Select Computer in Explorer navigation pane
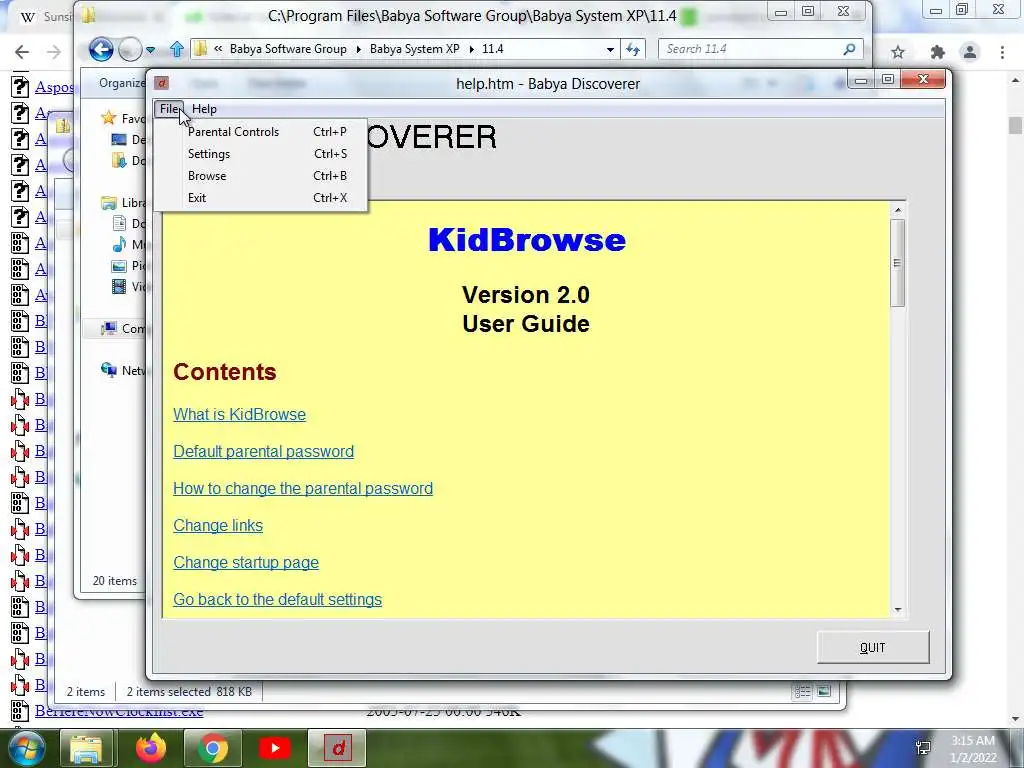 pos(123,328)
